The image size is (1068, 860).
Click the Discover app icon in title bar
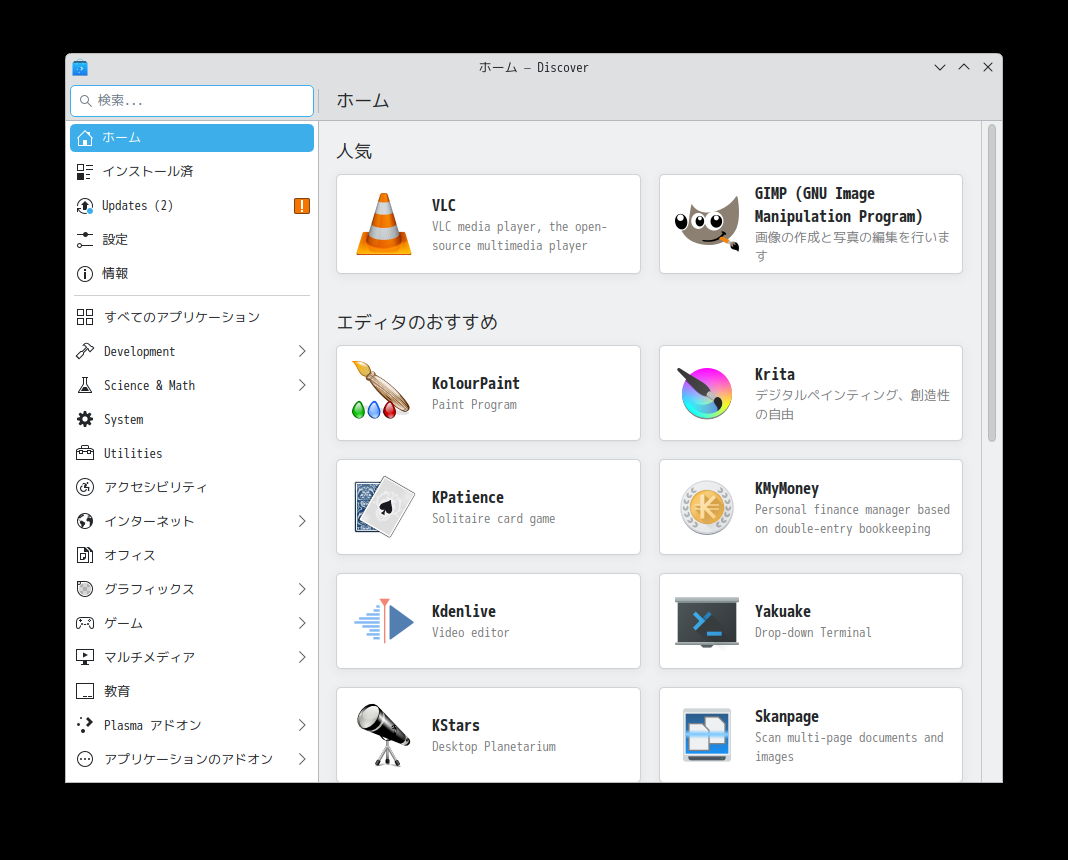(80, 67)
